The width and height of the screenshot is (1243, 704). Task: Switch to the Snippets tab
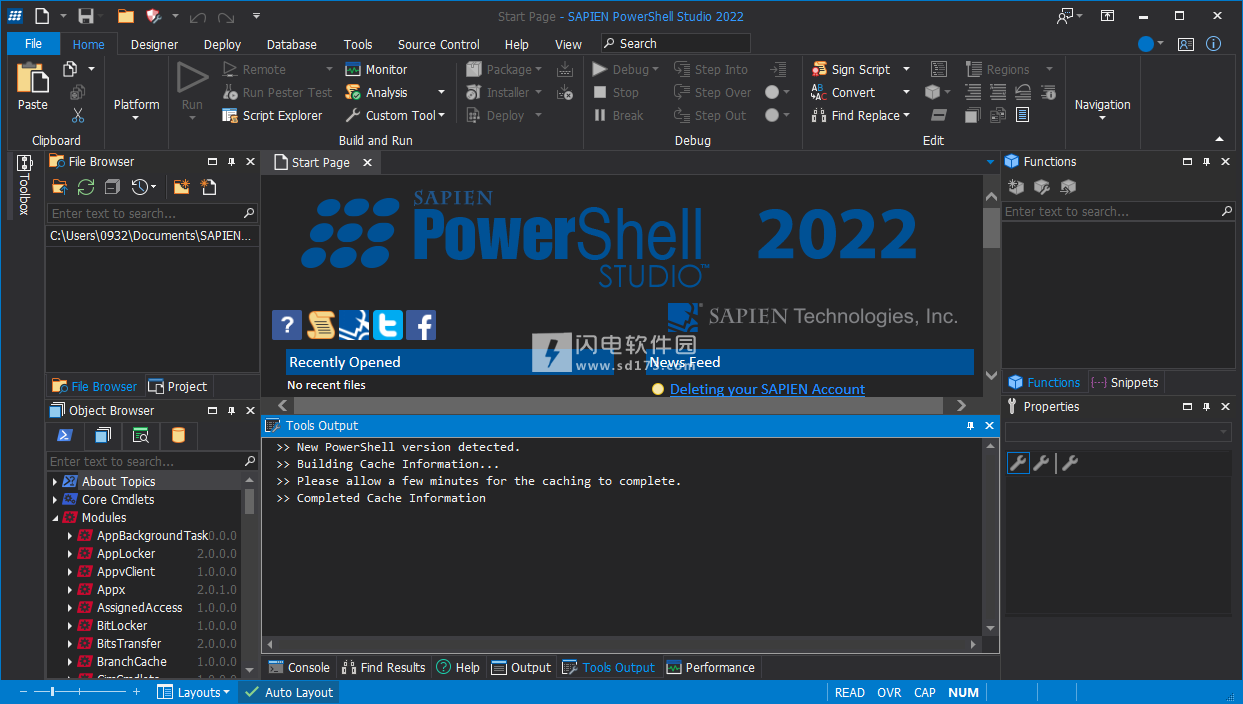pyautogui.click(x=1125, y=382)
